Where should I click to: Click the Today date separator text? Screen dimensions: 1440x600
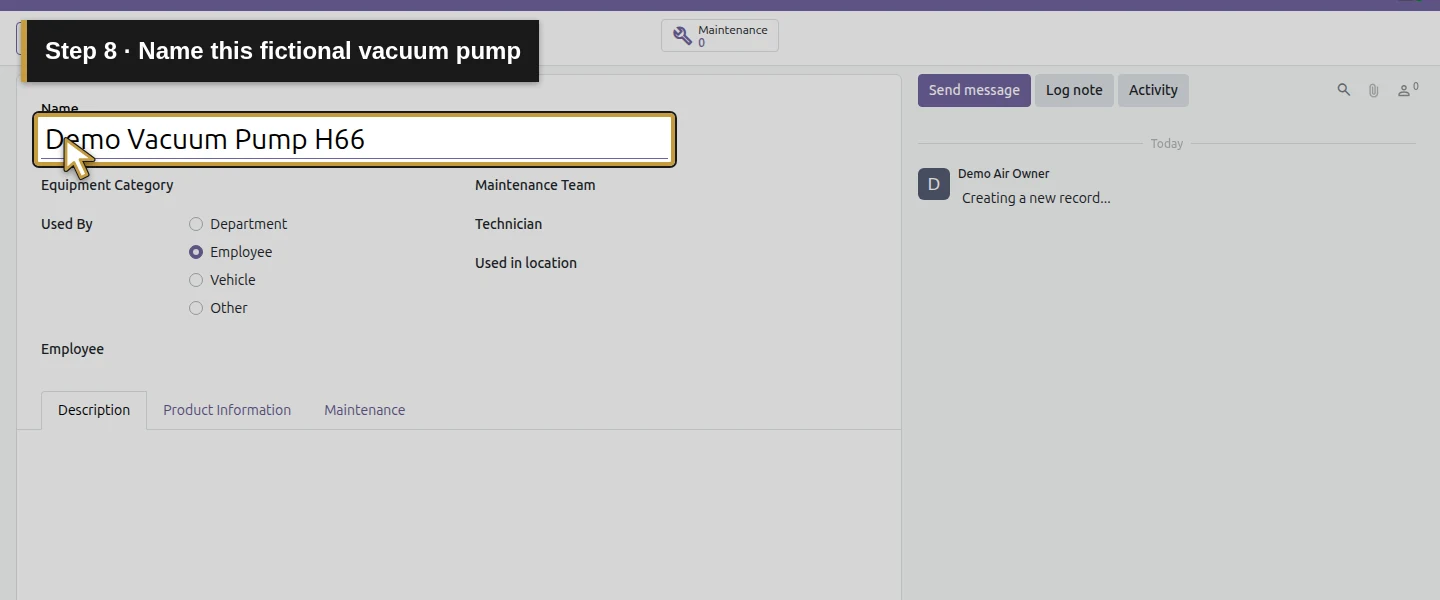tap(1167, 144)
